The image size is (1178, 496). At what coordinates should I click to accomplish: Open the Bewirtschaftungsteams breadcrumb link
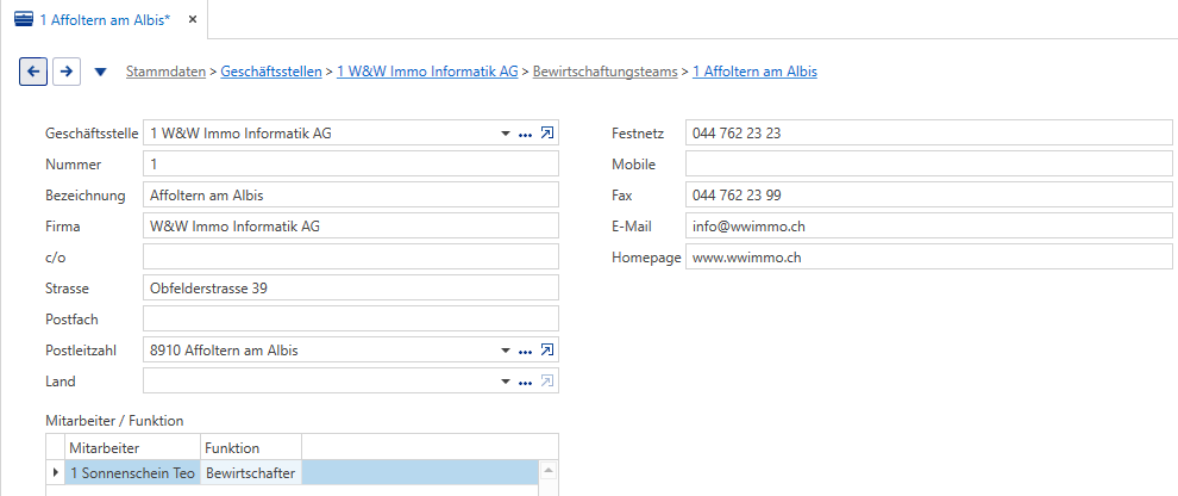(605, 71)
